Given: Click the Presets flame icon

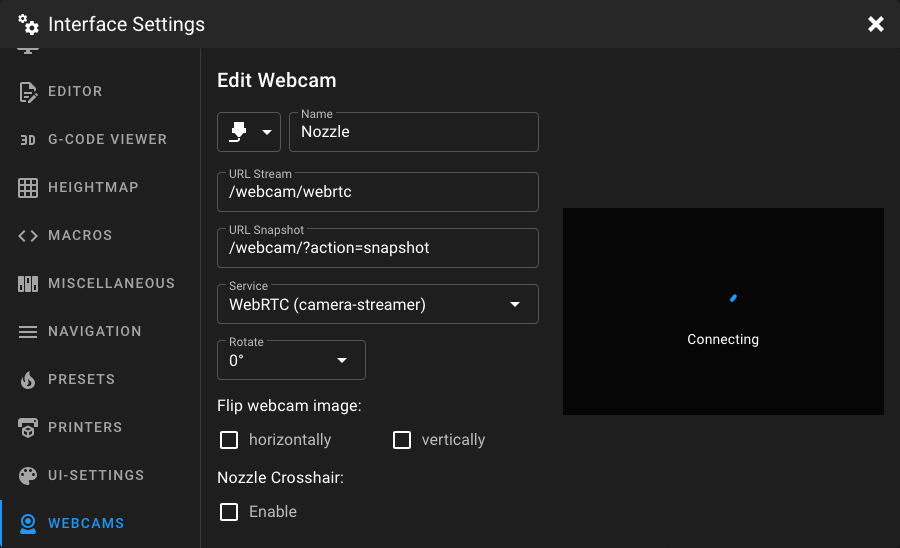Looking at the screenshot, I should coord(28,379).
